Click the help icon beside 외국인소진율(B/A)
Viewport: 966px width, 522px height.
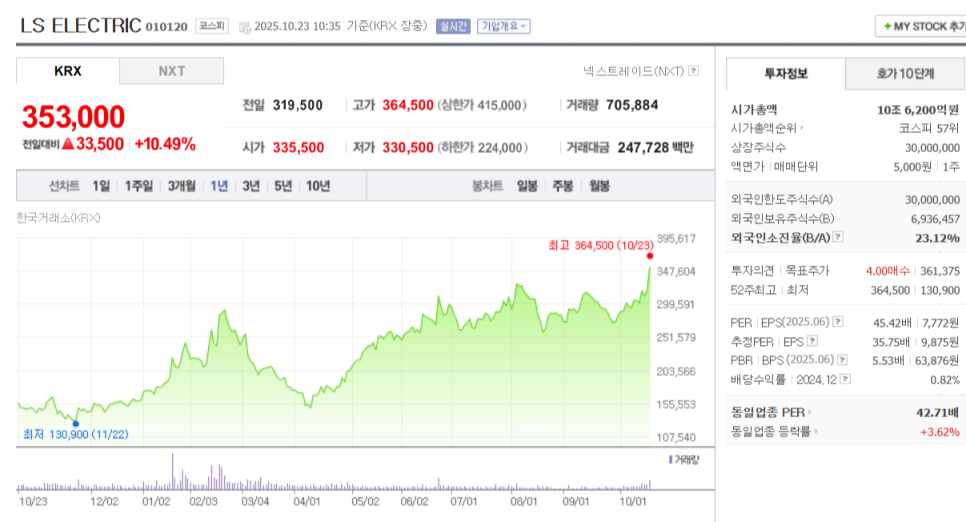(838, 237)
